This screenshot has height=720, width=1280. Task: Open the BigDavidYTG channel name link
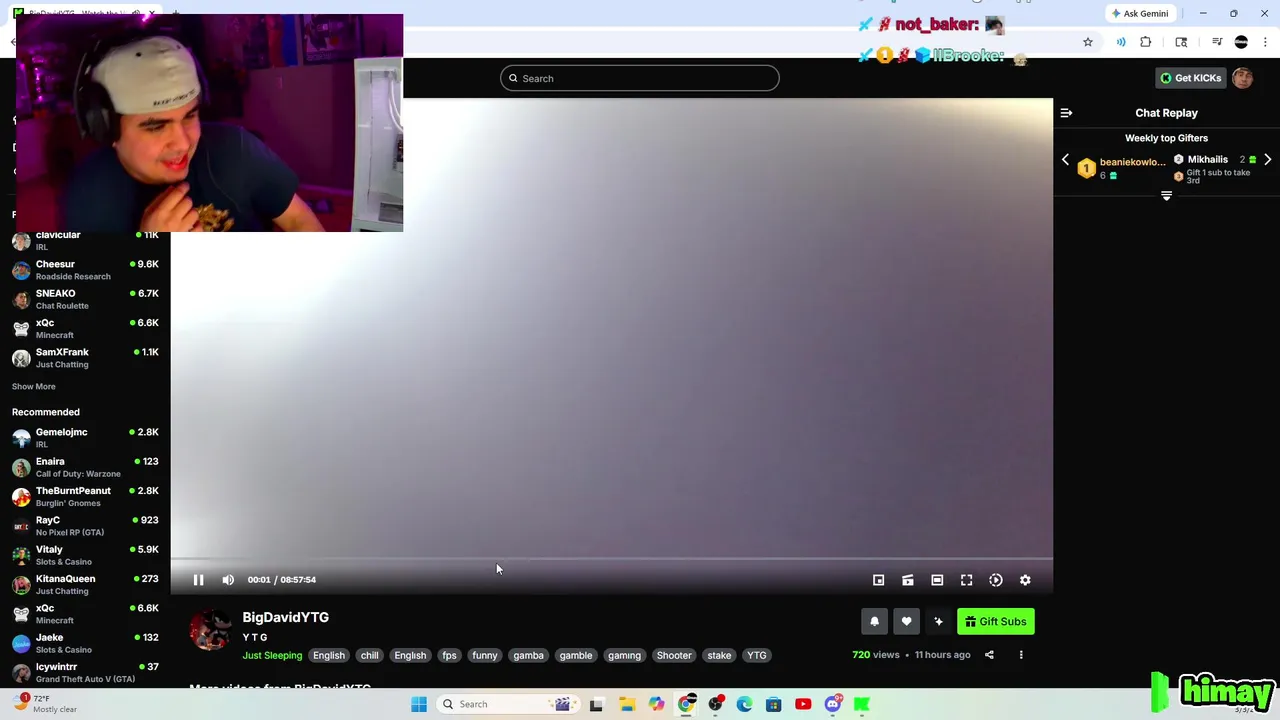coord(285,617)
